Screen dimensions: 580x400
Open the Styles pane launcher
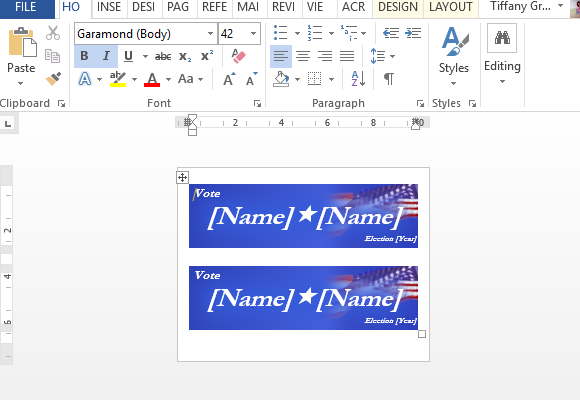tap(472, 104)
